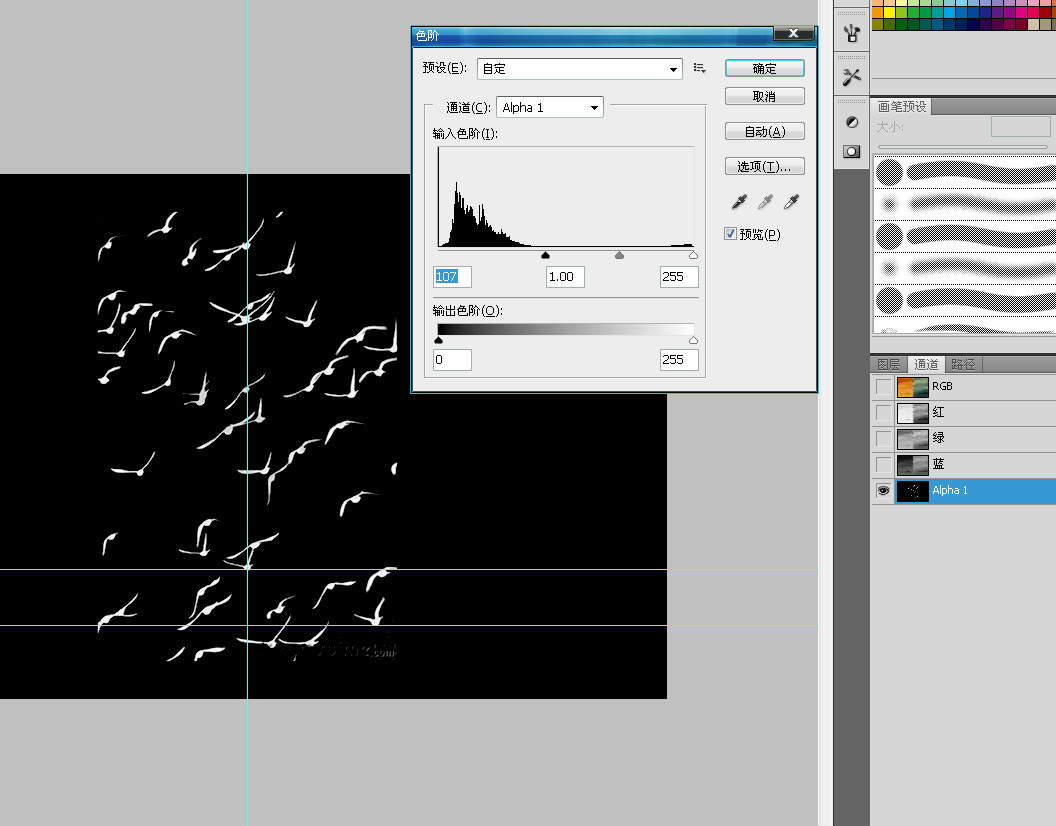Open the Tool Presets wrench and screwdriver icon
1056x826 pixels.
(x=852, y=77)
